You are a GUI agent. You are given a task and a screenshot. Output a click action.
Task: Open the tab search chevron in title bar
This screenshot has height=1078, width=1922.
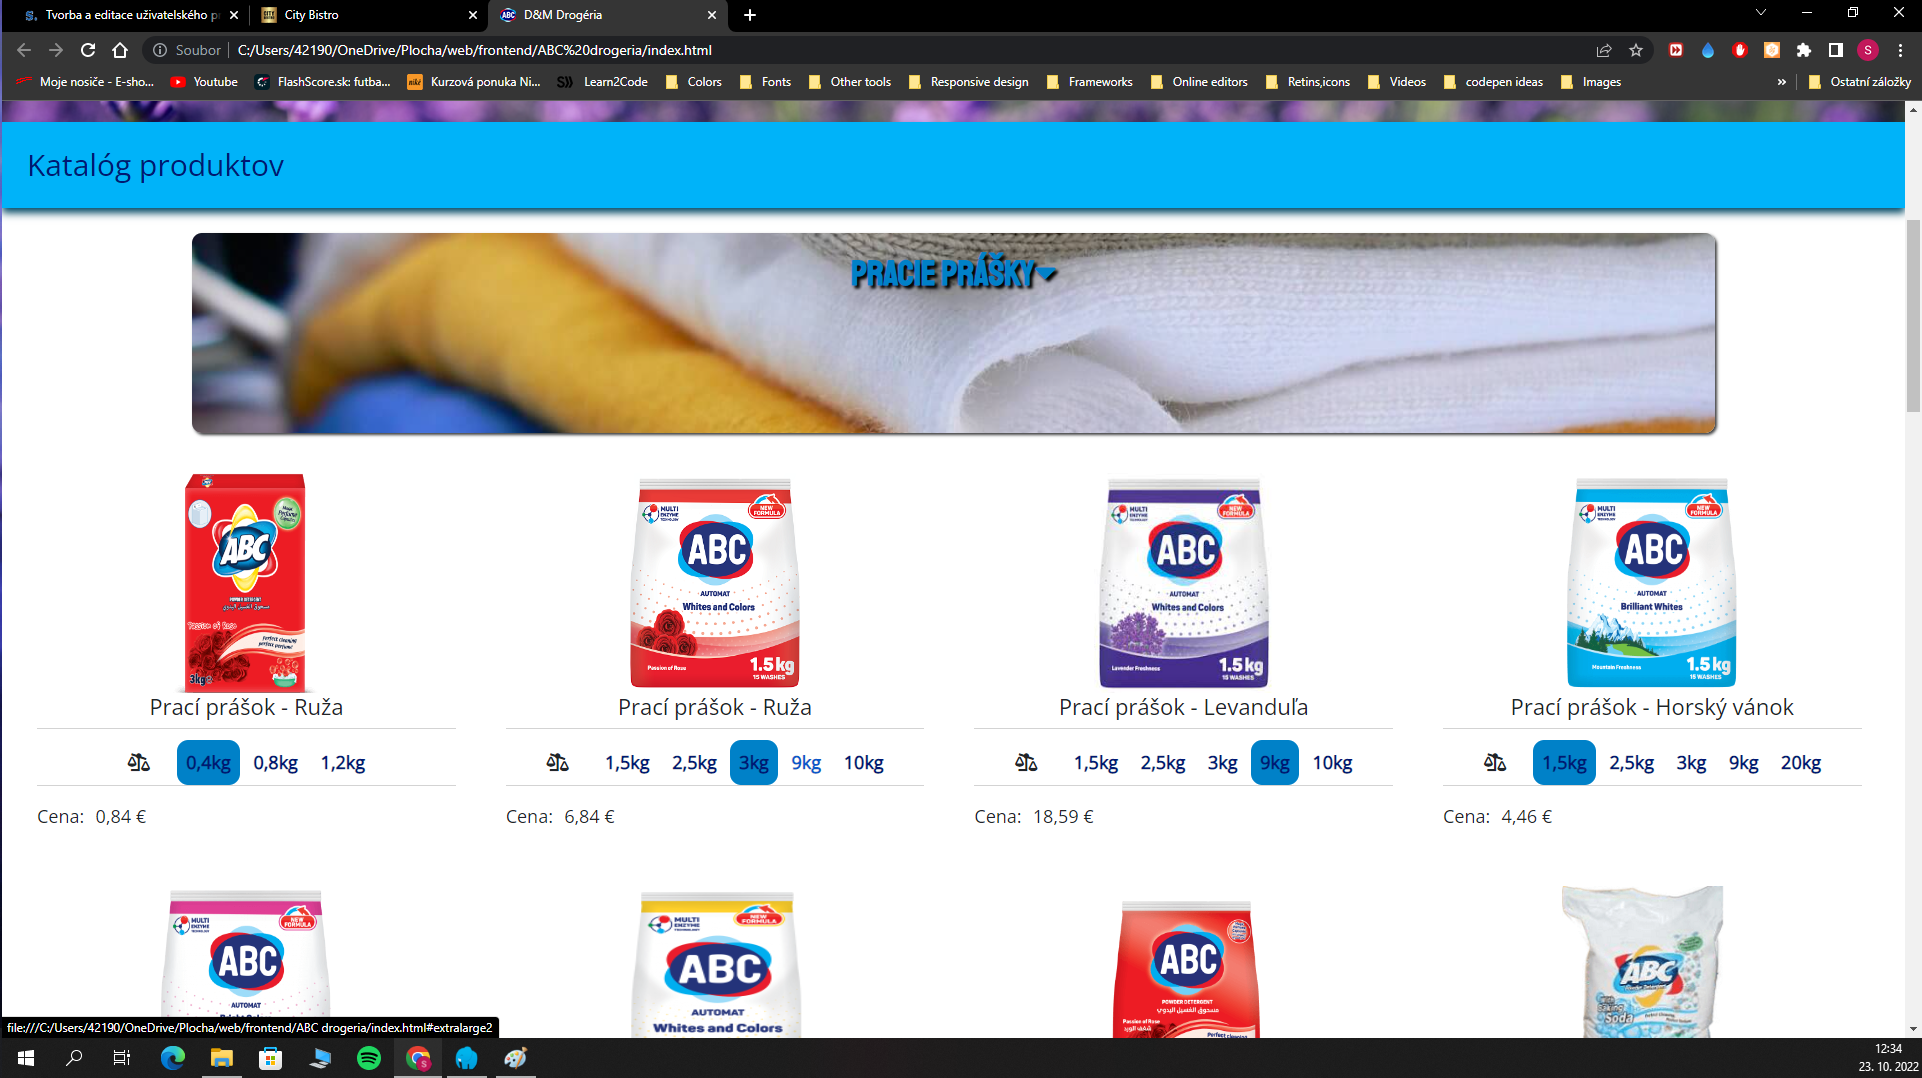(1761, 13)
